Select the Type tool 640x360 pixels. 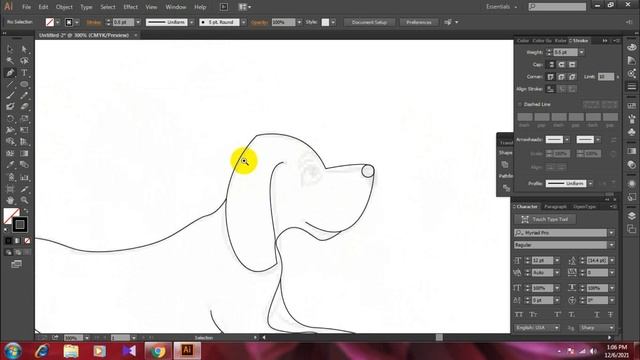(24, 73)
